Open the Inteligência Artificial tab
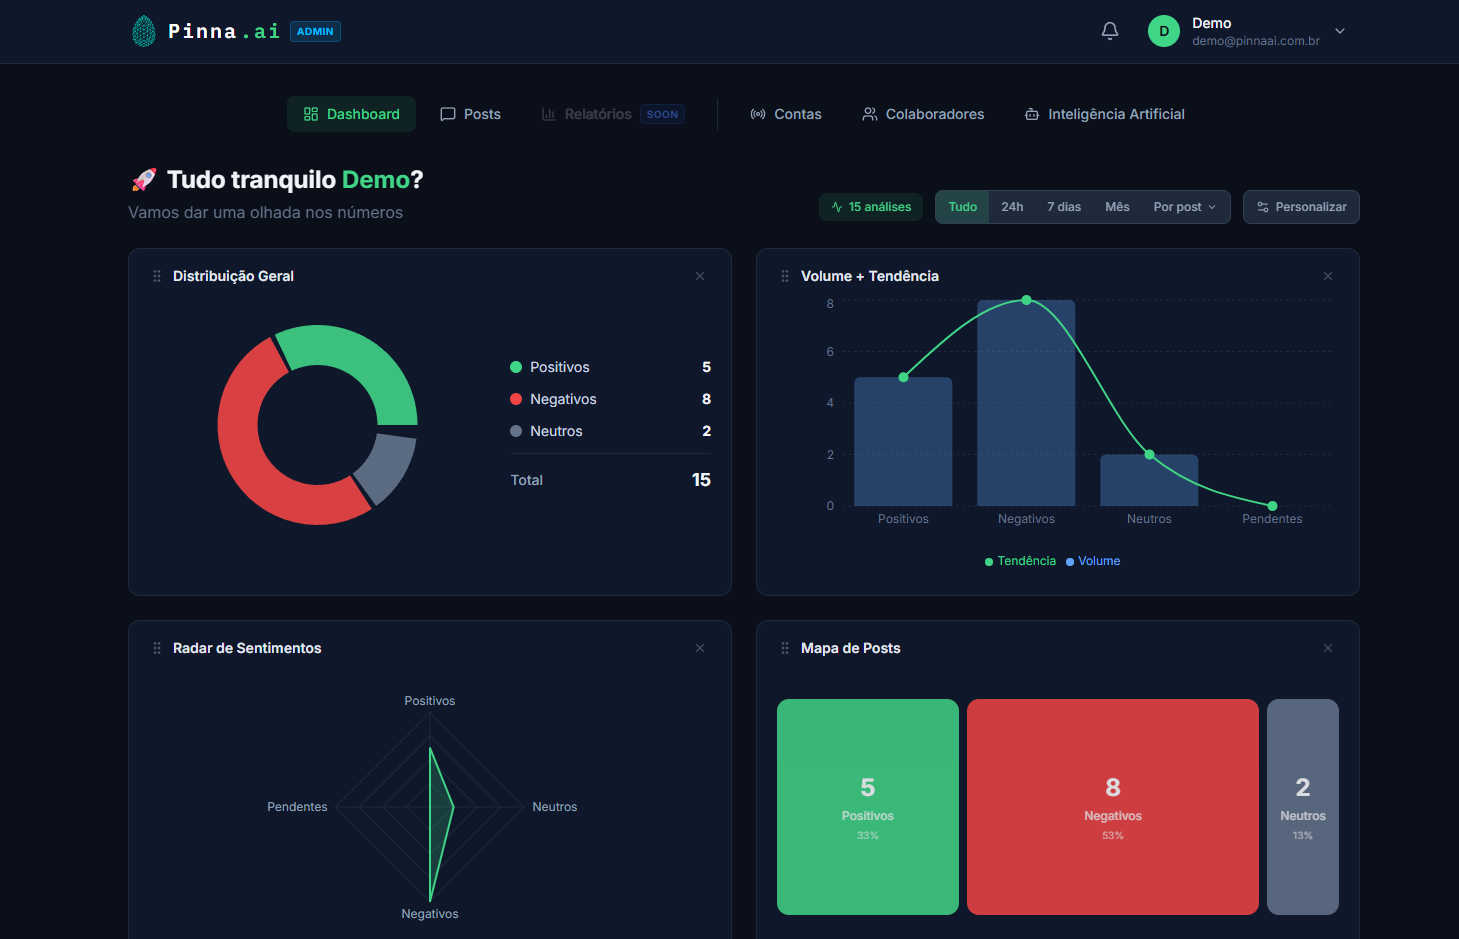 (x=1104, y=114)
